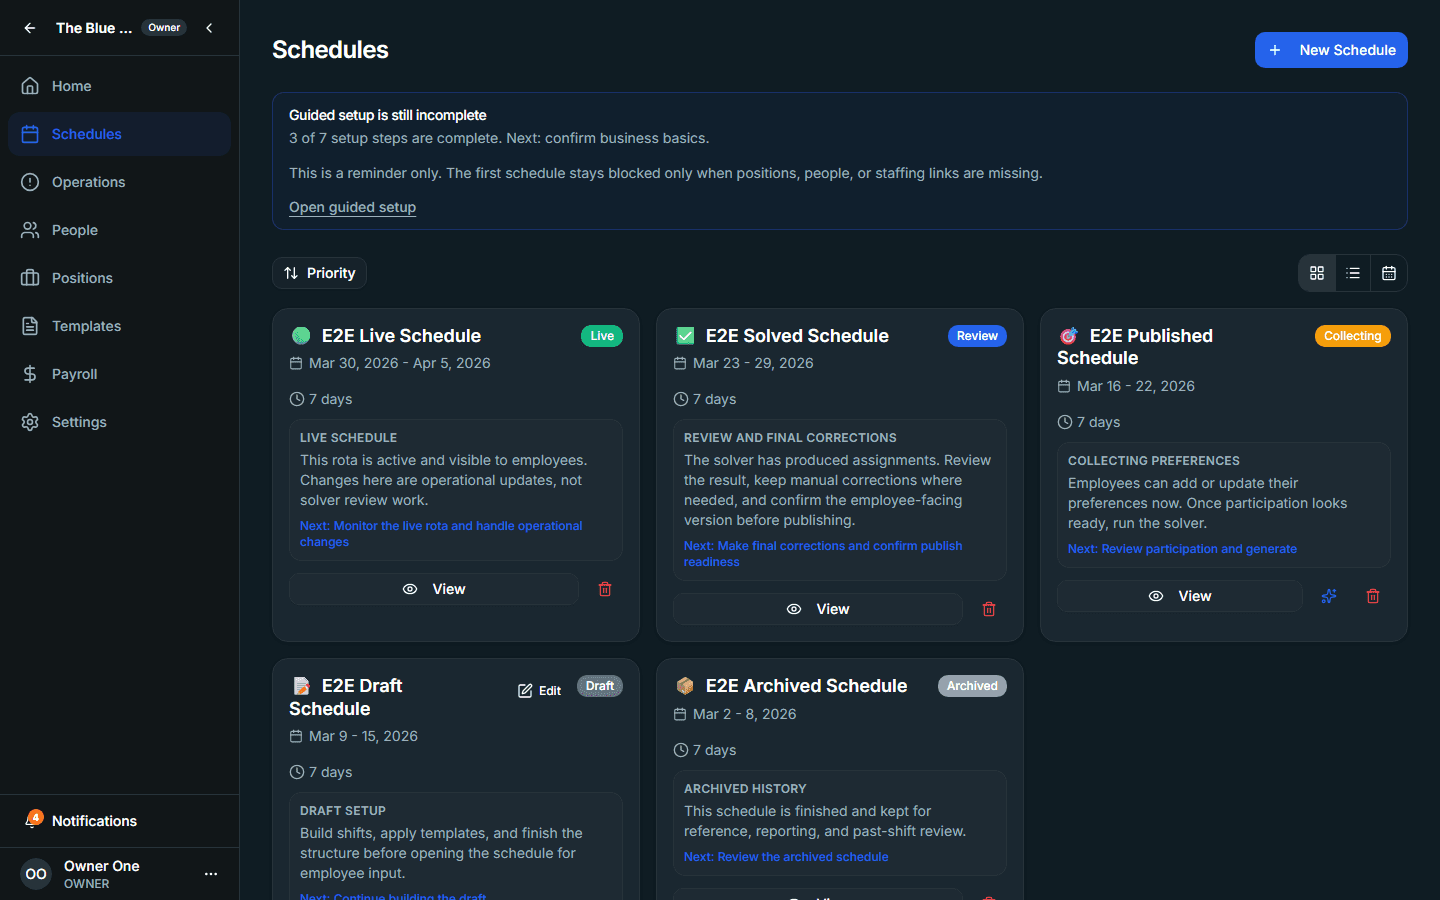Click the Mar 23 - 29, 2026 date
This screenshot has height=900, width=1440.
click(753, 363)
